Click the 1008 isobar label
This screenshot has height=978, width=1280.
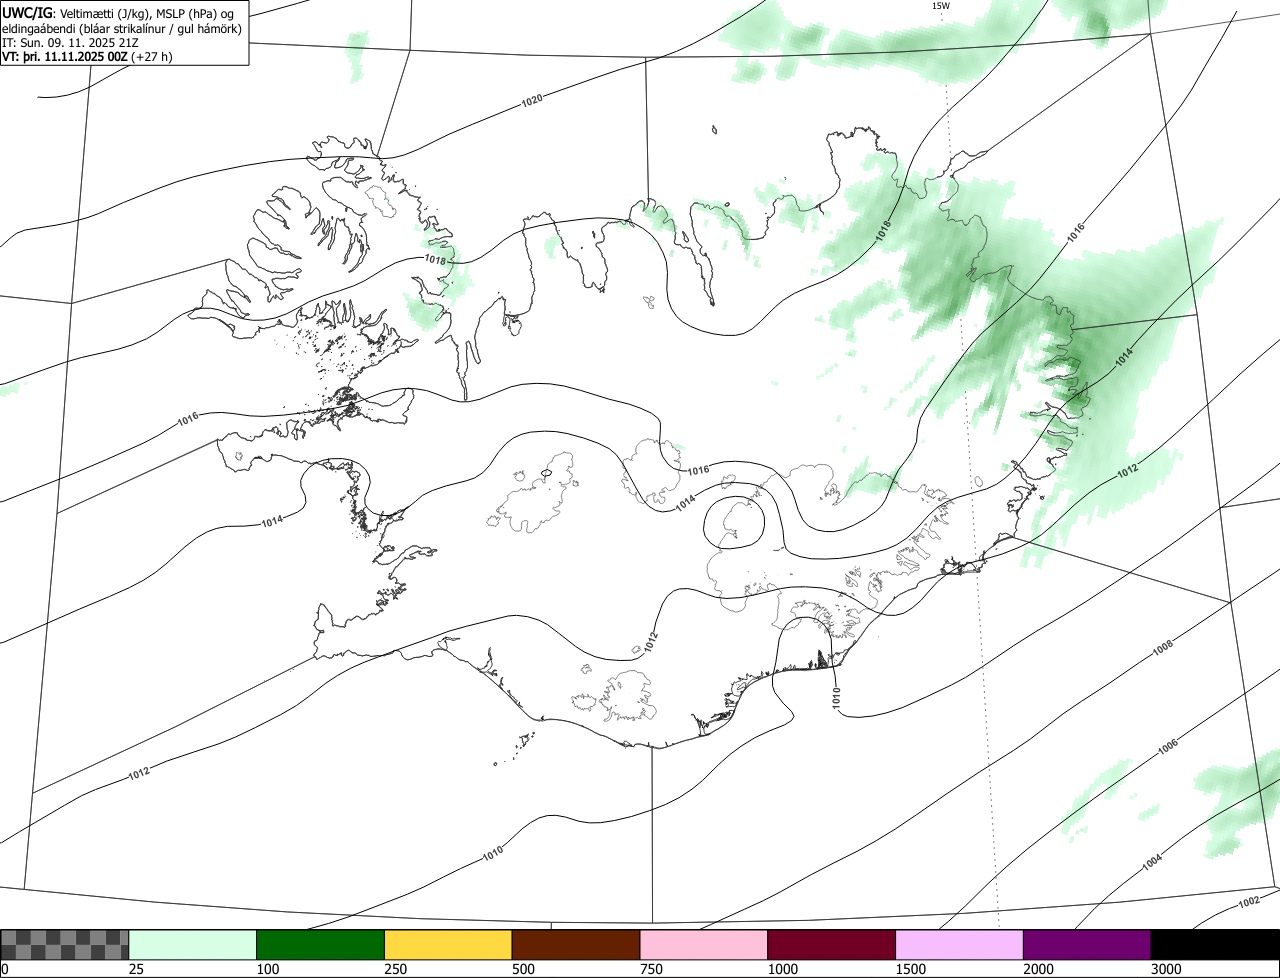click(x=1163, y=647)
